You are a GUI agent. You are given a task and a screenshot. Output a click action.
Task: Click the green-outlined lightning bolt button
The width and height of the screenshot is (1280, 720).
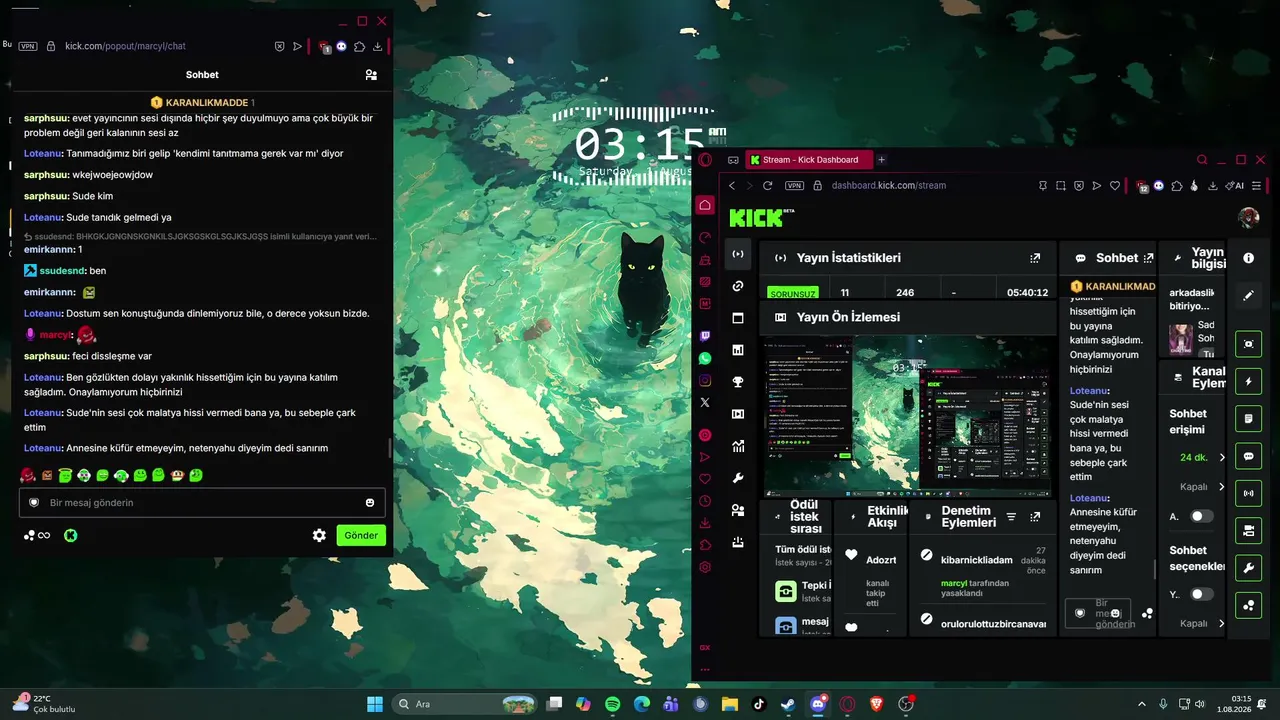click(x=1248, y=381)
